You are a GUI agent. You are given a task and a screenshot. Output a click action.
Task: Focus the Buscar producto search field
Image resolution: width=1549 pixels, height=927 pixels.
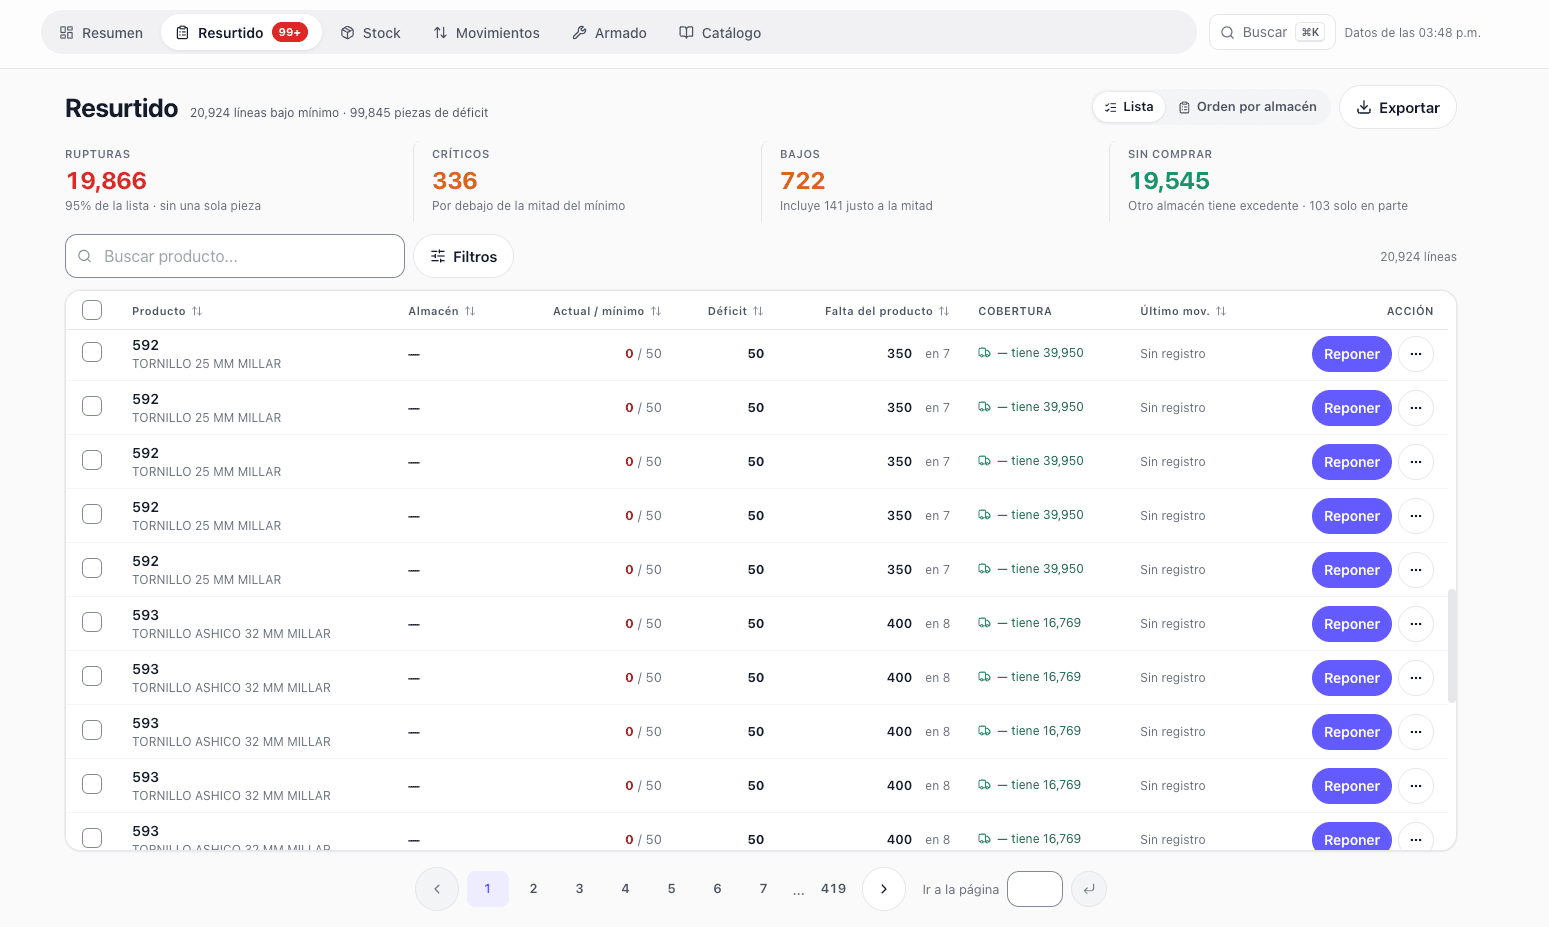click(x=235, y=256)
